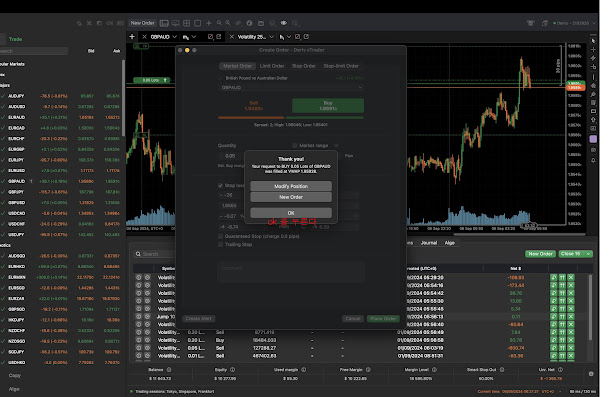Click the positions Search field
Screen dimensions: 615x397
(x=155, y=254)
